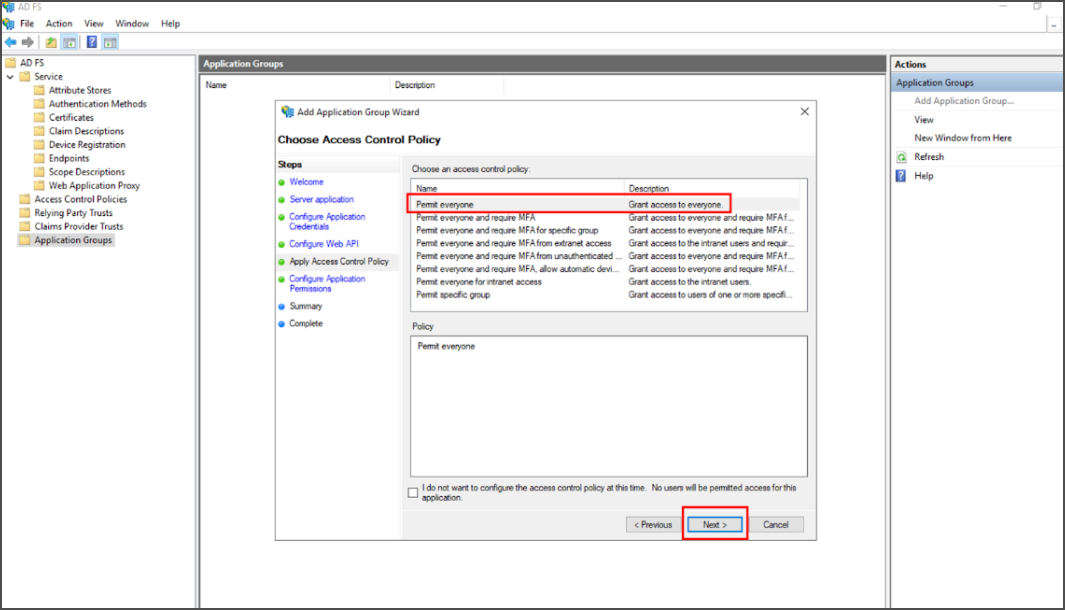
Task: Click the Add Application Group Wizard title icon
Action: pos(287,112)
